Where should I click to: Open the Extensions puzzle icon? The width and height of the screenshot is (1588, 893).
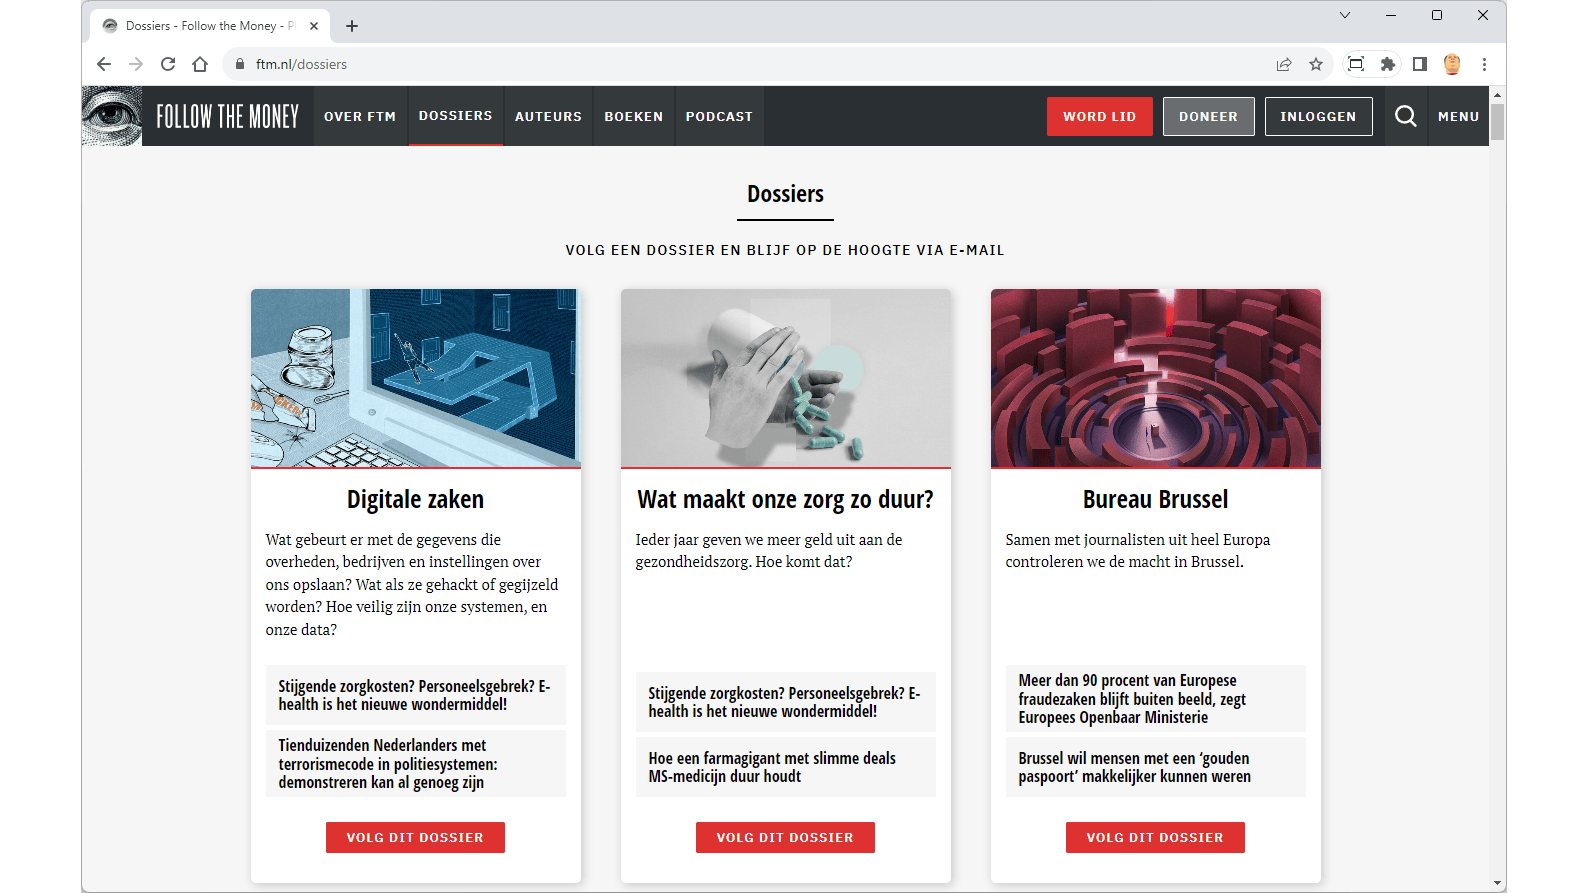point(1388,64)
